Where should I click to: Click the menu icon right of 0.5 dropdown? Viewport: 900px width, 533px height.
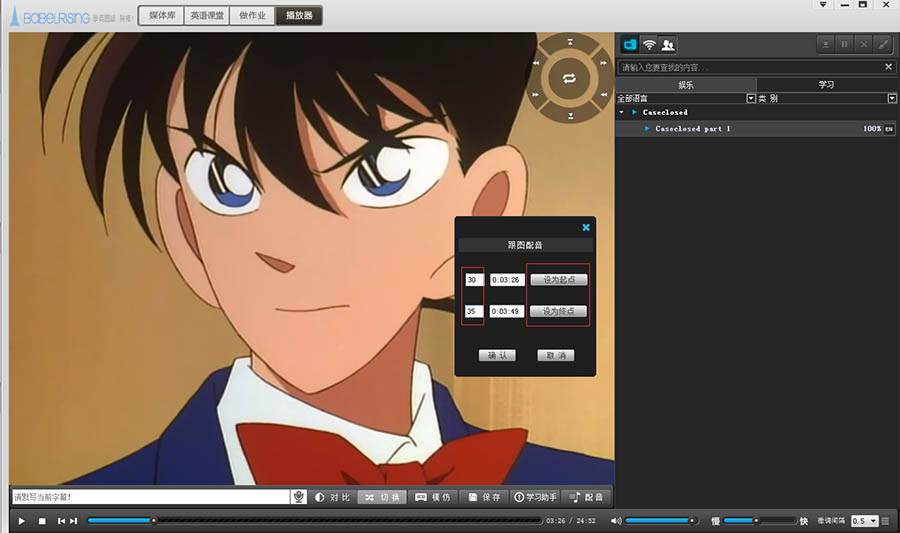(885, 521)
